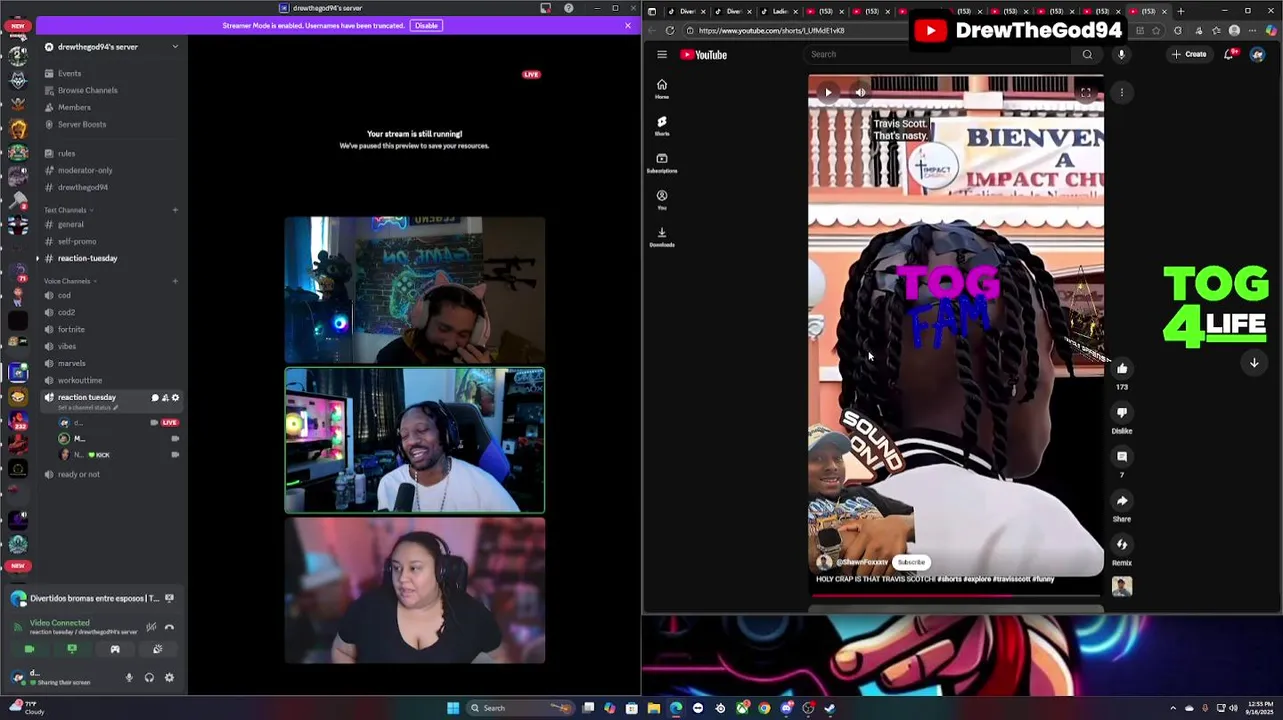Screen dimensions: 1283x720
Task: Like the Short with the thumbs up
Action: (1122, 369)
